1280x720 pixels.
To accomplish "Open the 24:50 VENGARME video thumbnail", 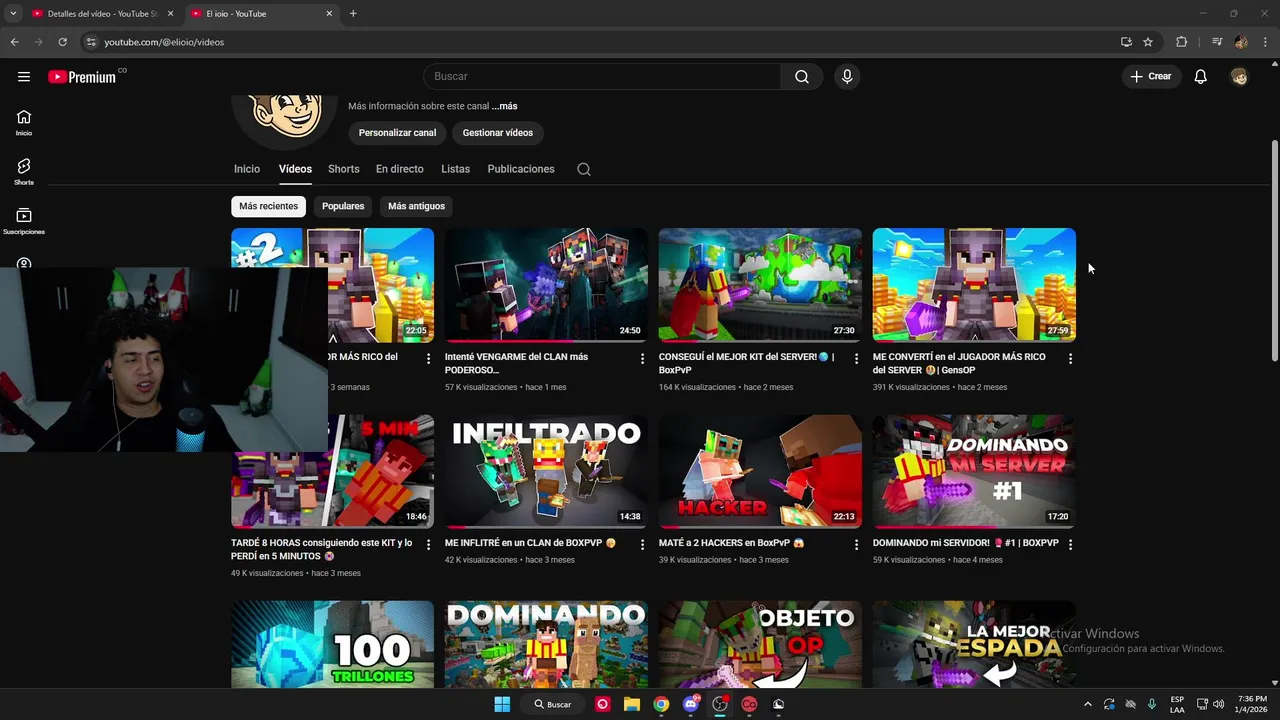I will pyautogui.click(x=546, y=285).
